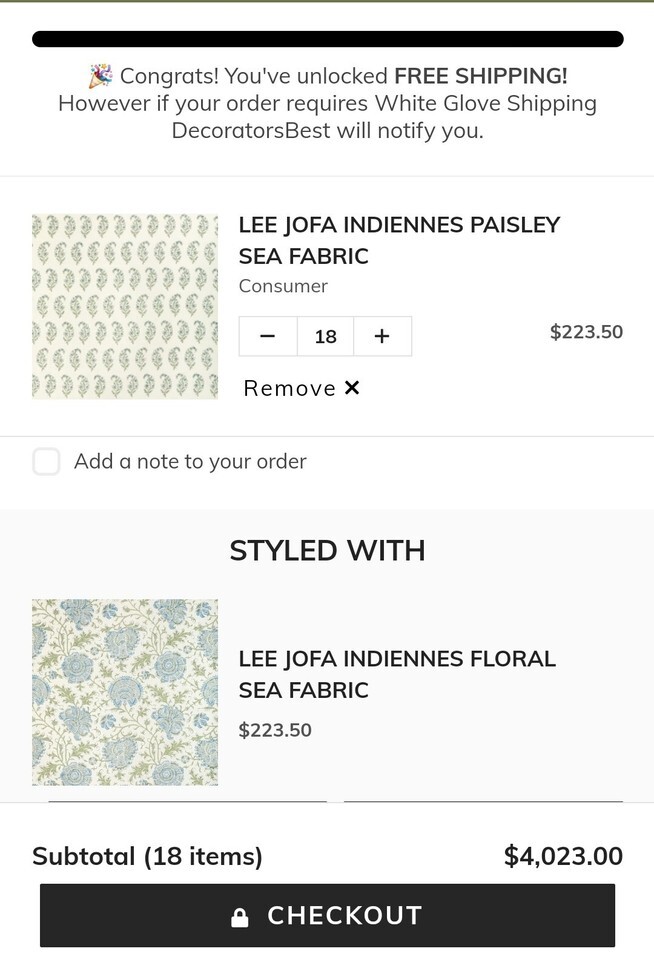This screenshot has height=960, width=654.
Task: Open the Paisley Sea fabric thumbnail
Action: pos(125,306)
